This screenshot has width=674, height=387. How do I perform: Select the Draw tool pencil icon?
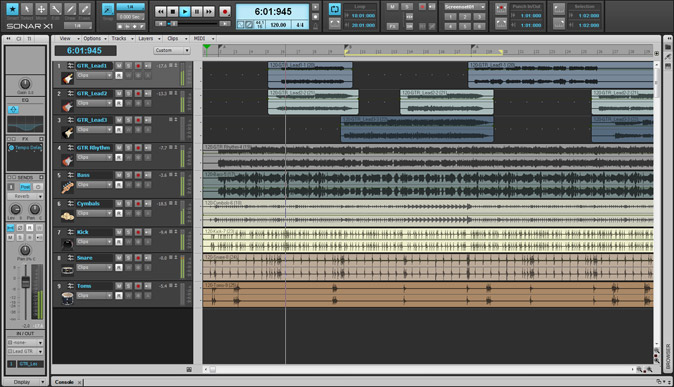[x=70, y=9]
